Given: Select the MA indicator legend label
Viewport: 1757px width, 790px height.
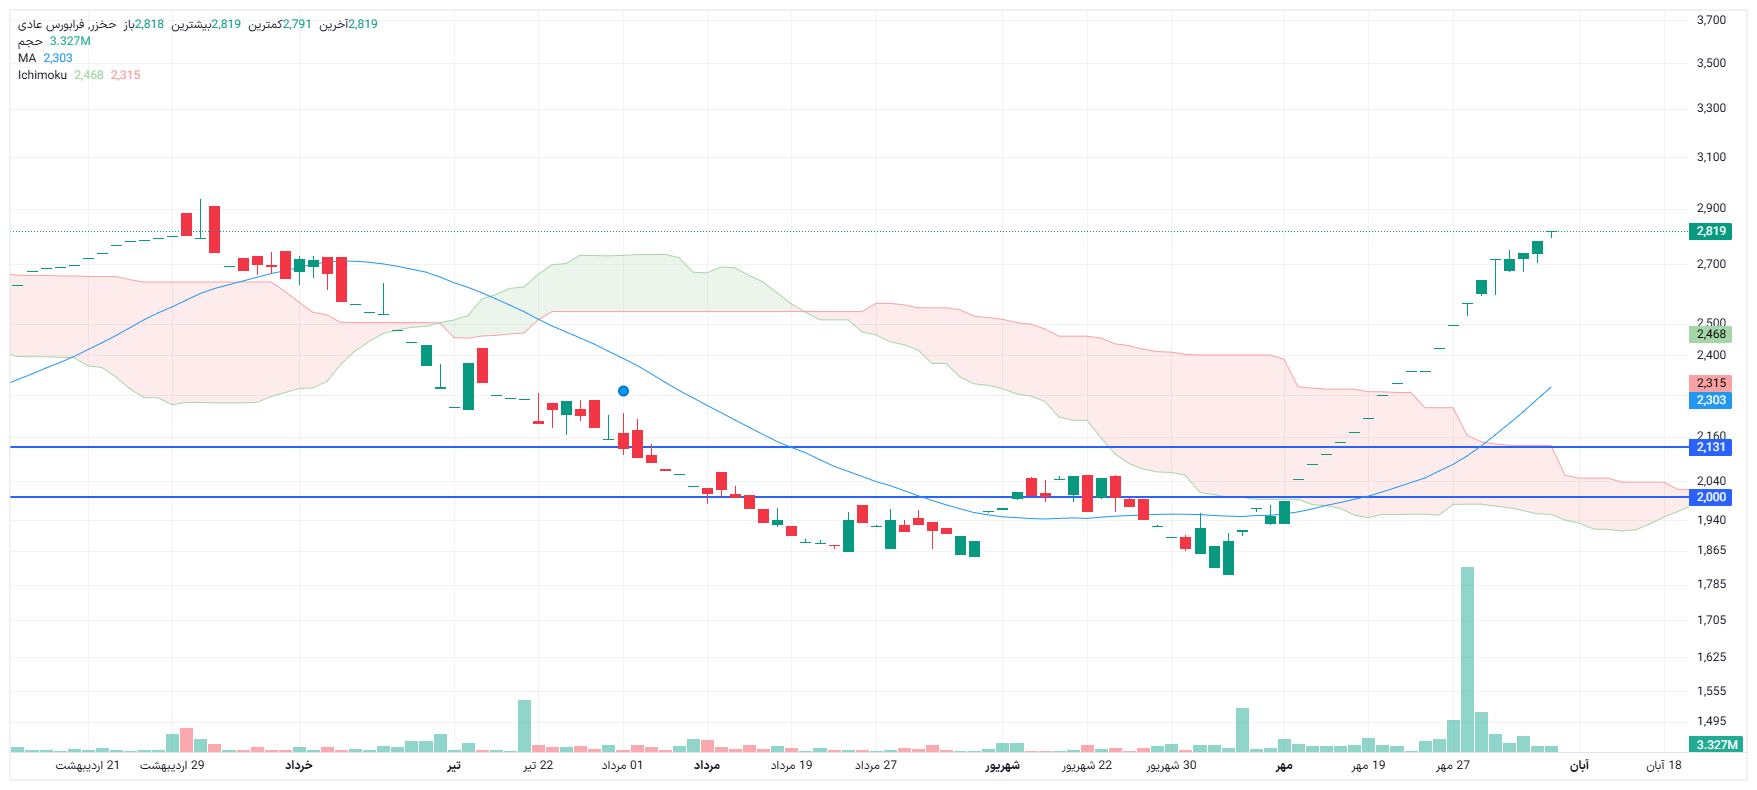Looking at the screenshot, I should 27,58.
